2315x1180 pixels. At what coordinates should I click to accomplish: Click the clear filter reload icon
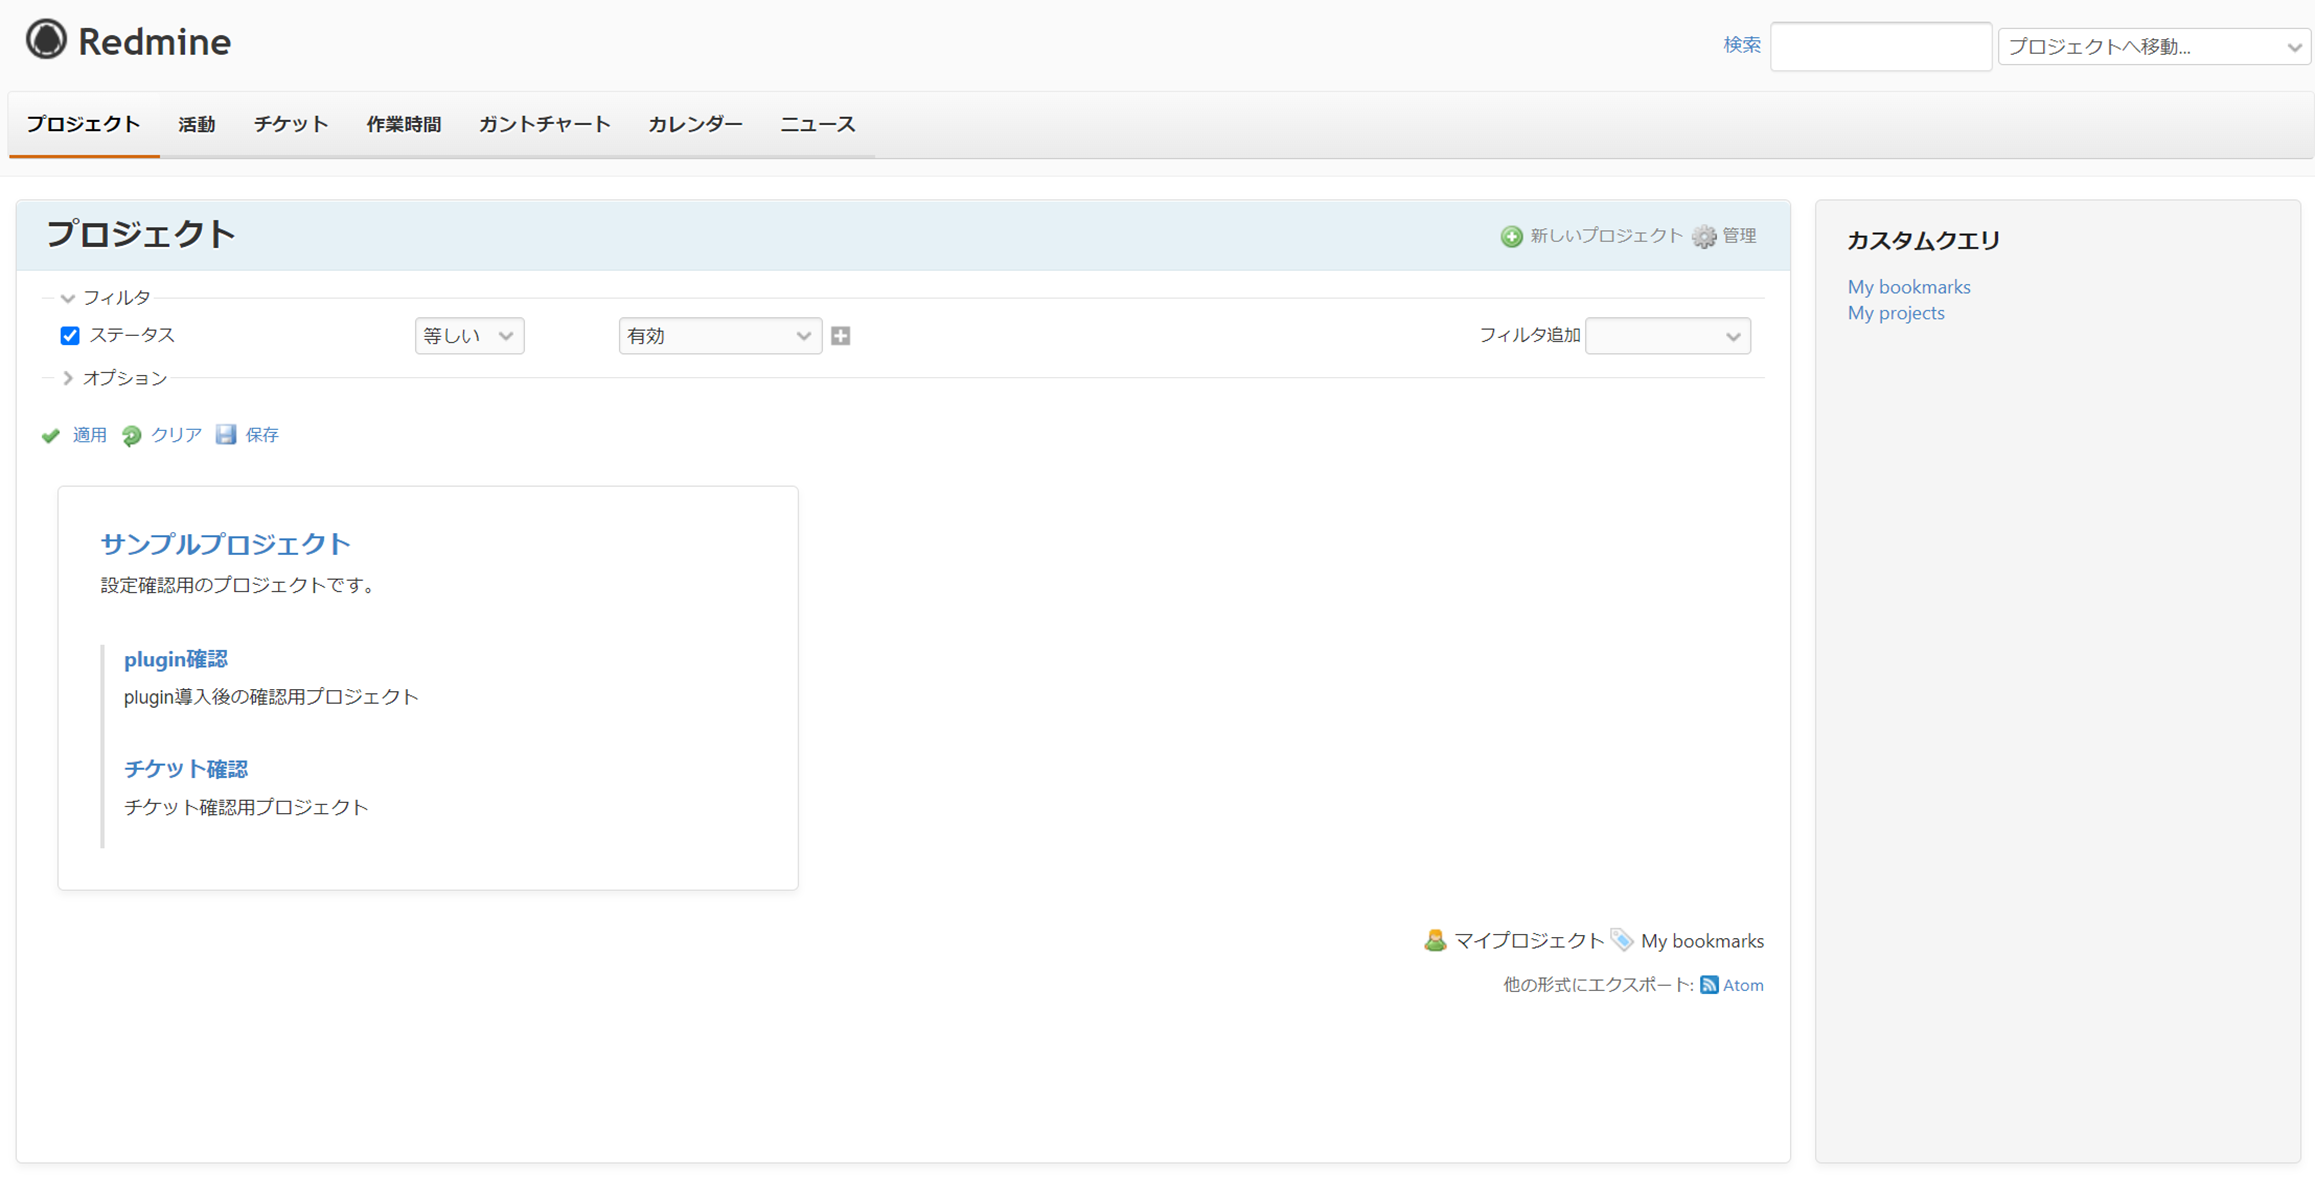click(132, 435)
